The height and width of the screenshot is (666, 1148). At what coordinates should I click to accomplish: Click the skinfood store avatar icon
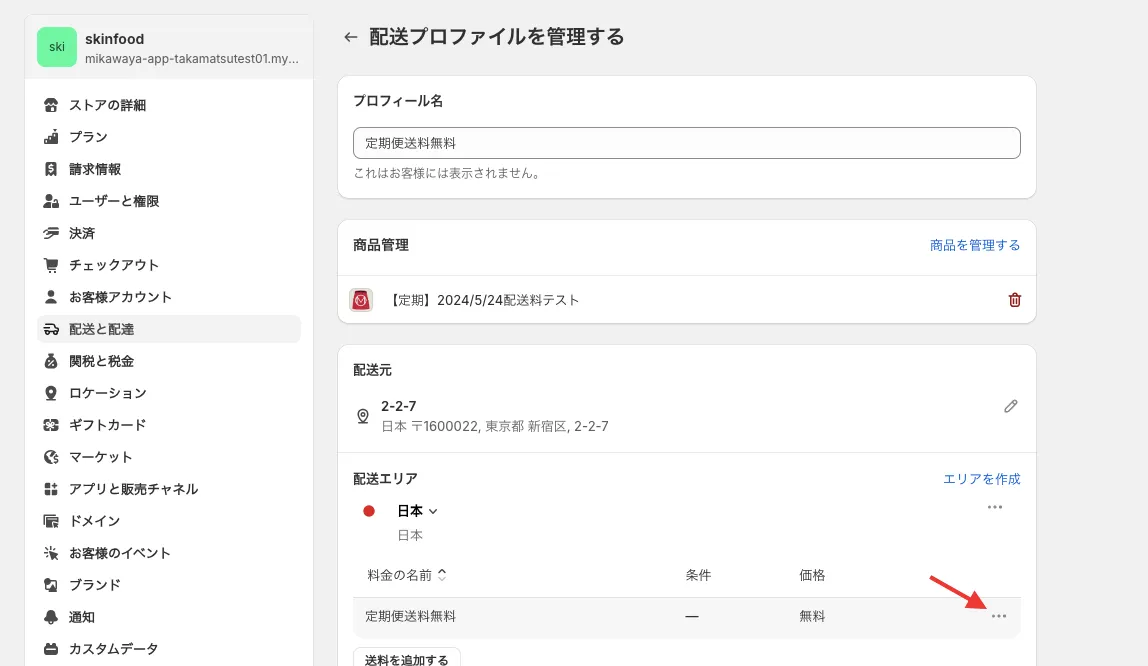pyautogui.click(x=57, y=47)
